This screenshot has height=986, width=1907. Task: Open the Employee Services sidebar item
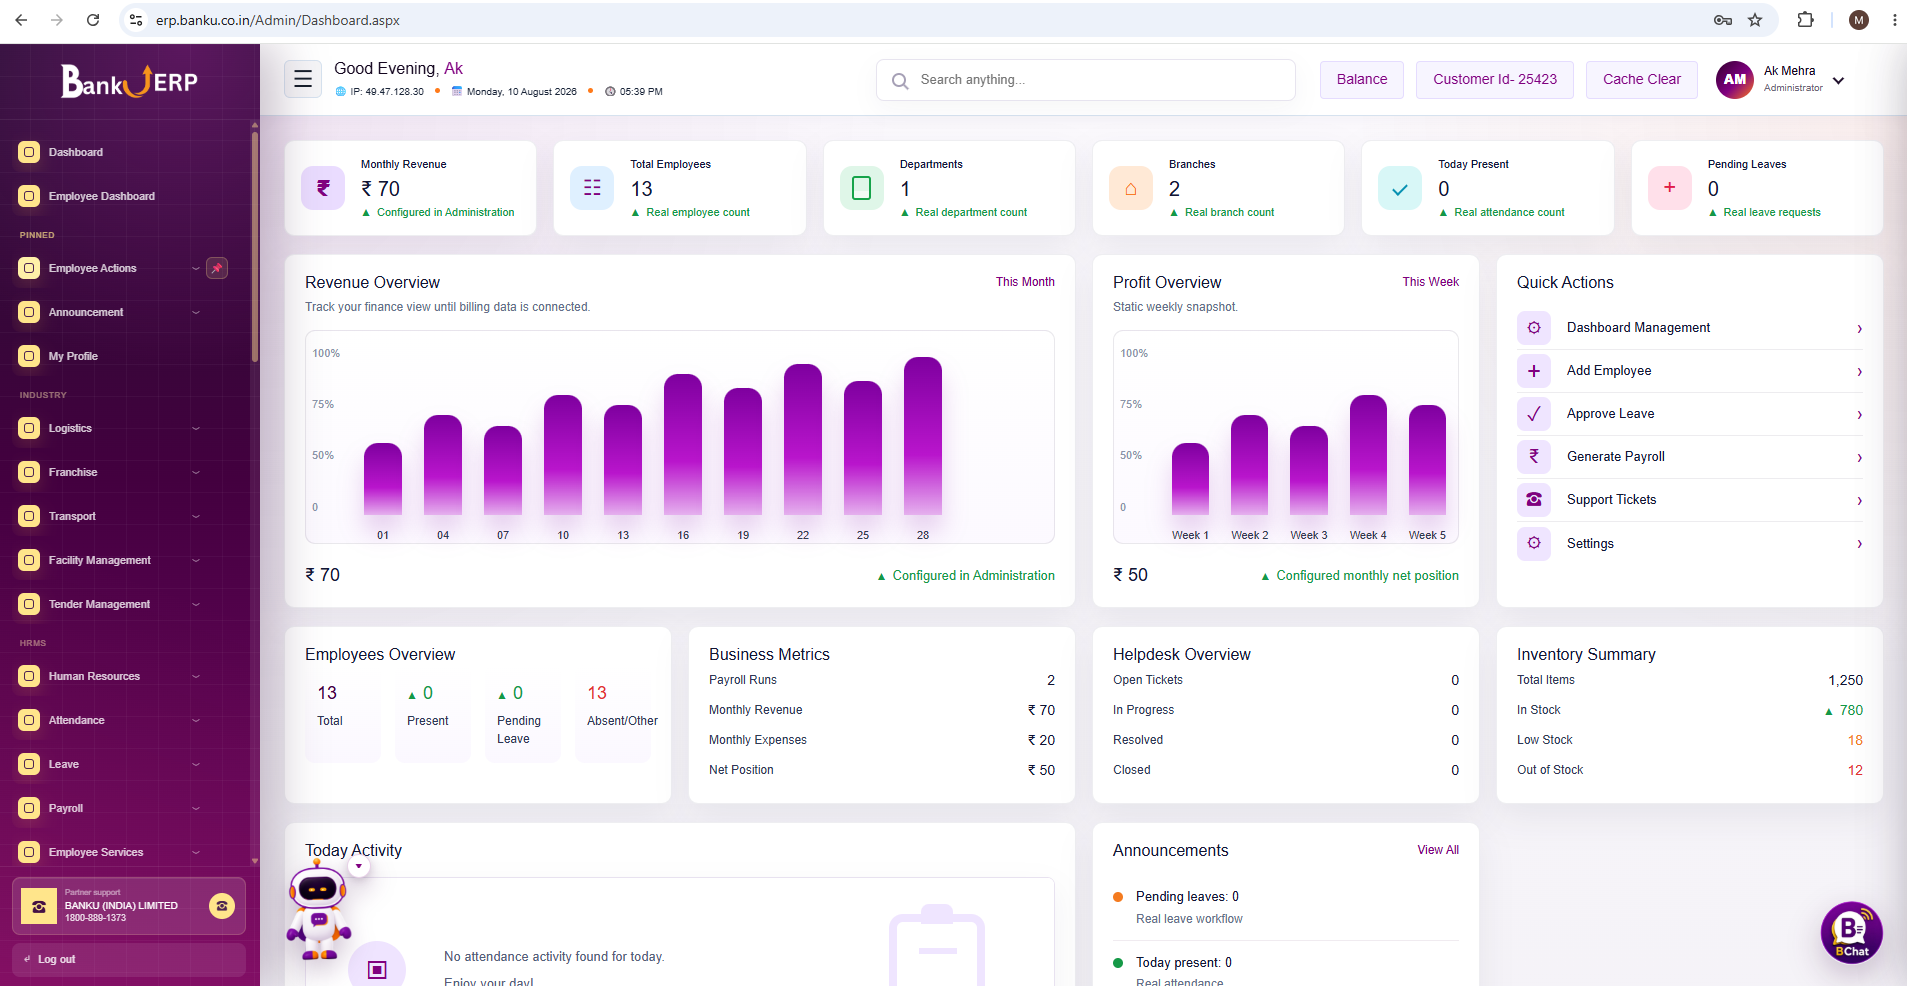pyautogui.click(x=125, y=852)
